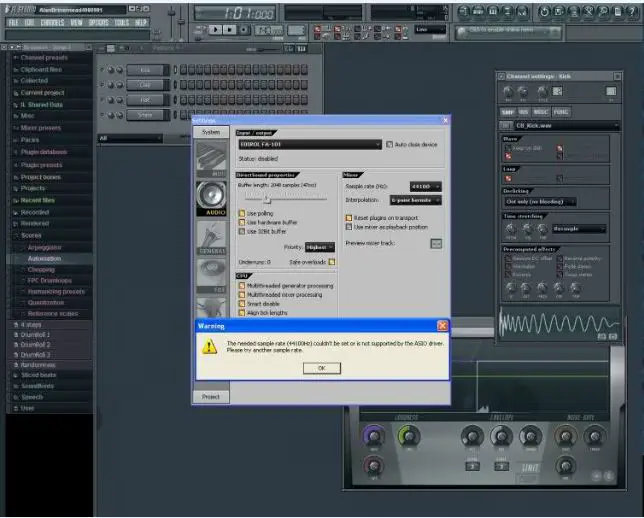Image resolution: width=644 pixels, height=518 pixels.
Task: Click the Preview mixer track selector box
Action: click(x=436, y=243)
